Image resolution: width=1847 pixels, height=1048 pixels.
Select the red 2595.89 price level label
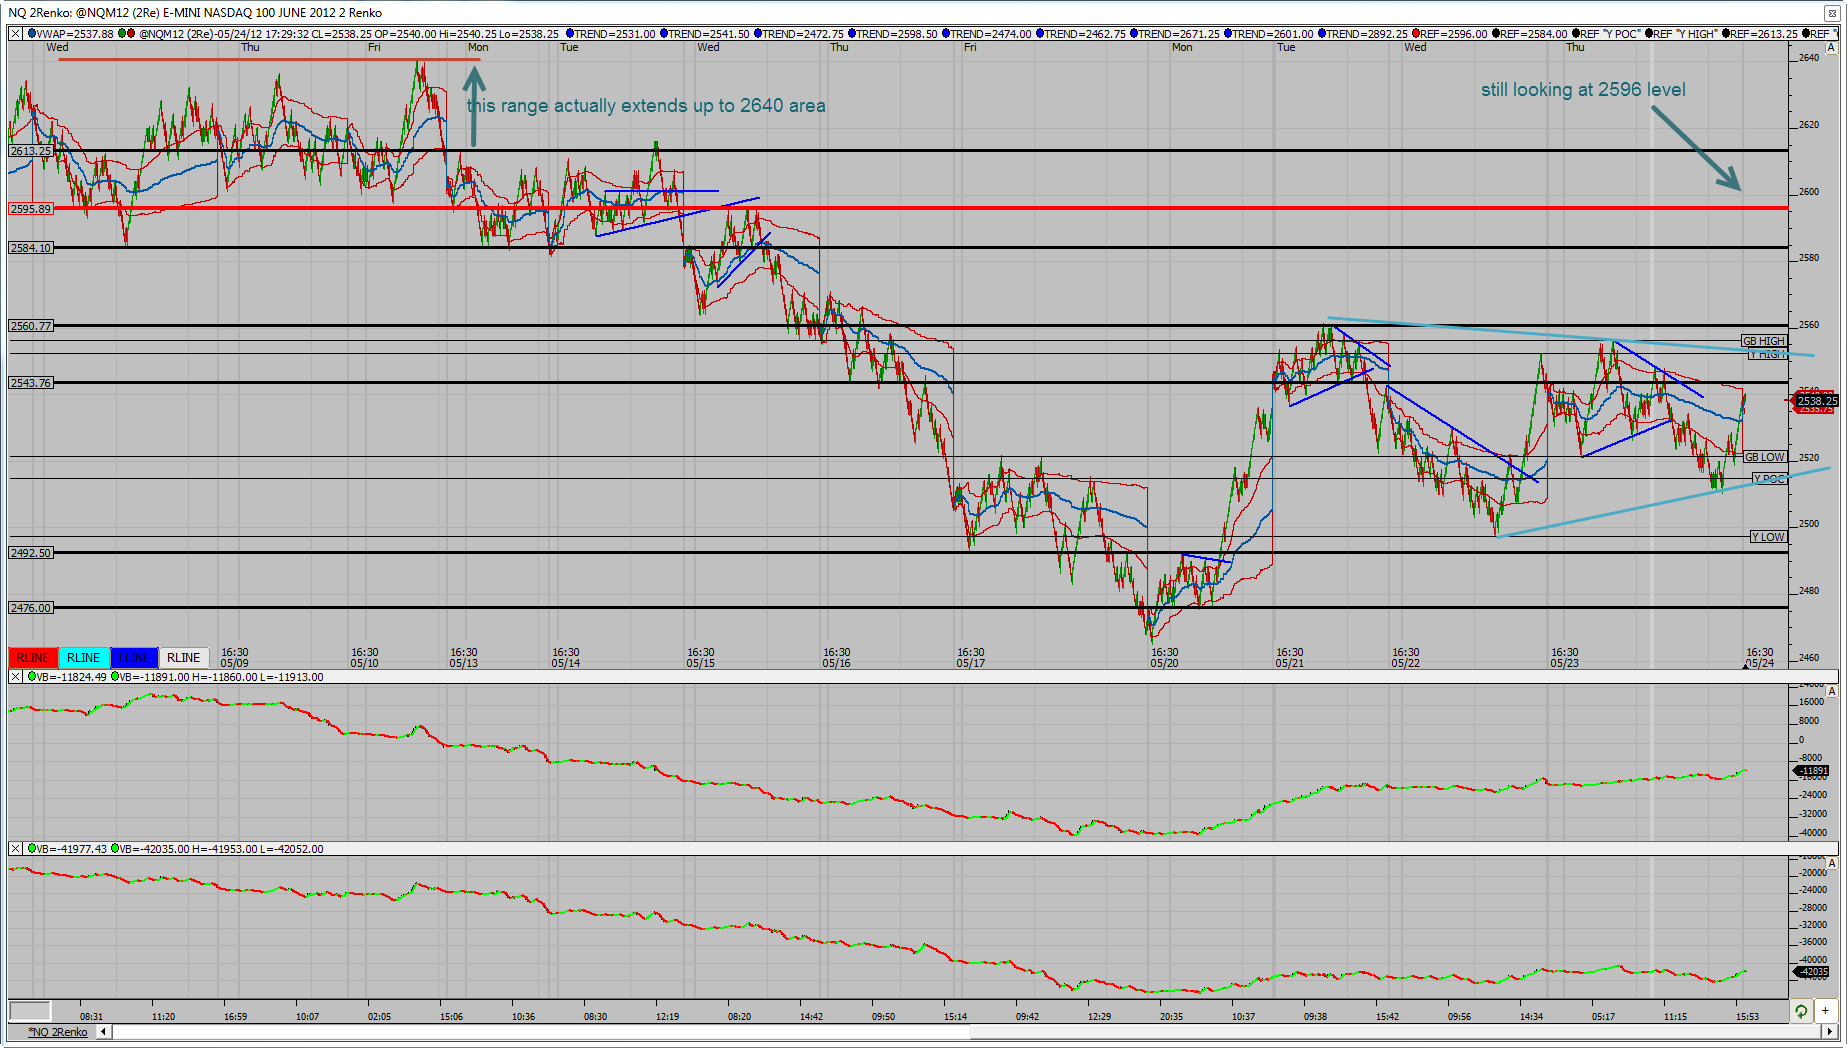point(30,209)
